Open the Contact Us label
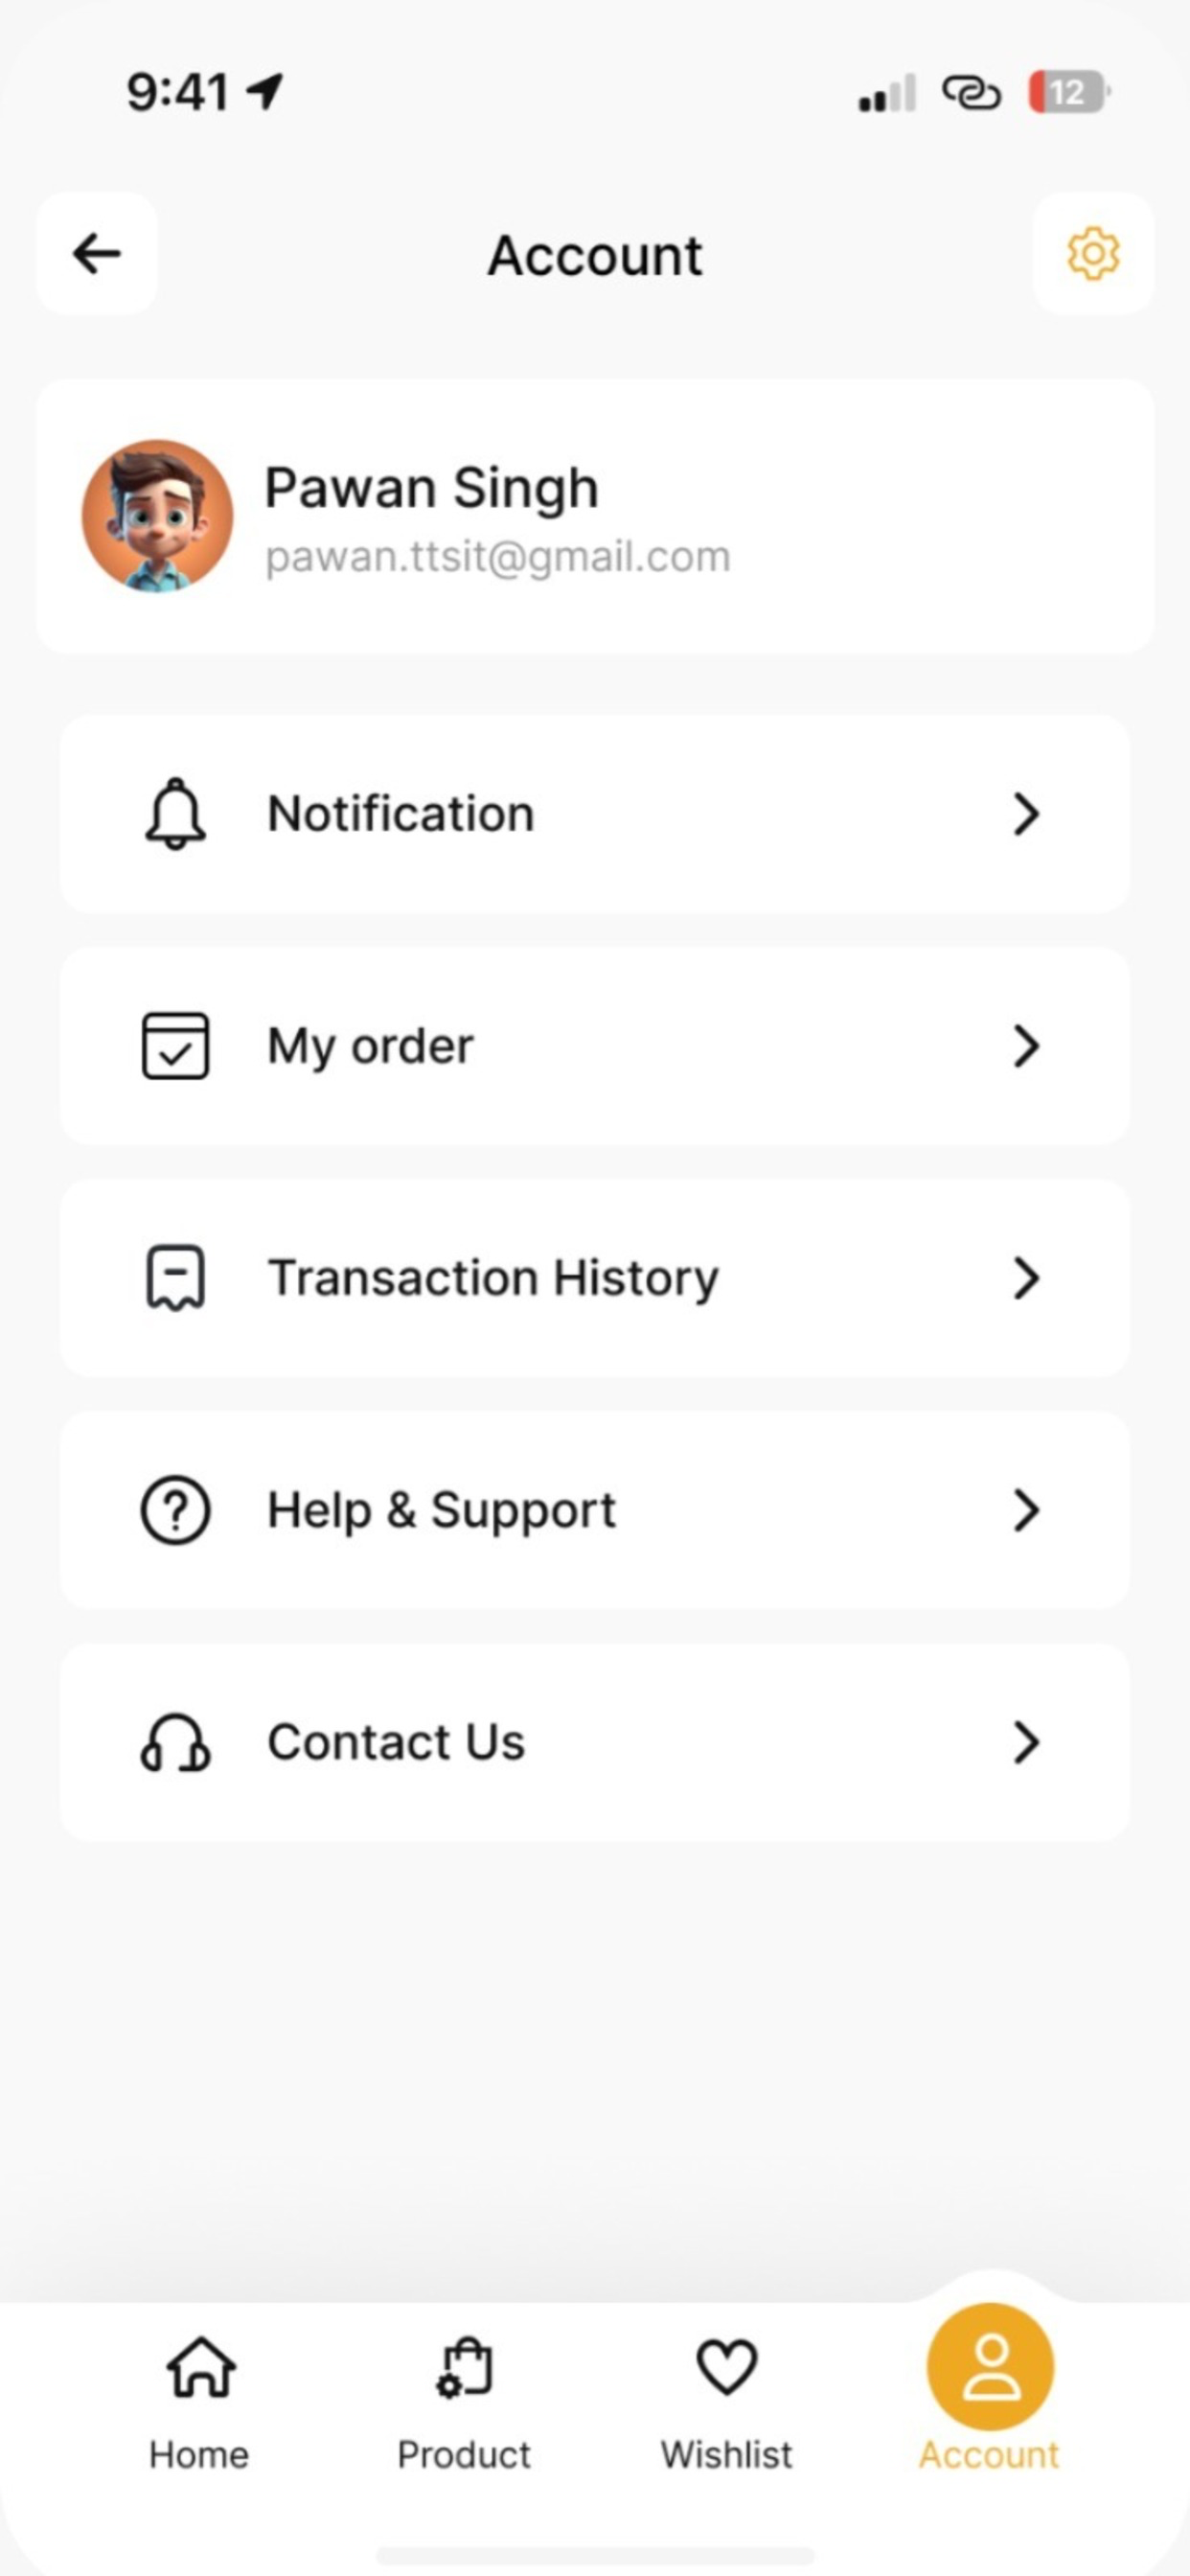The width and height of the screenshot is (1190, 2576). coord(396,1742)
